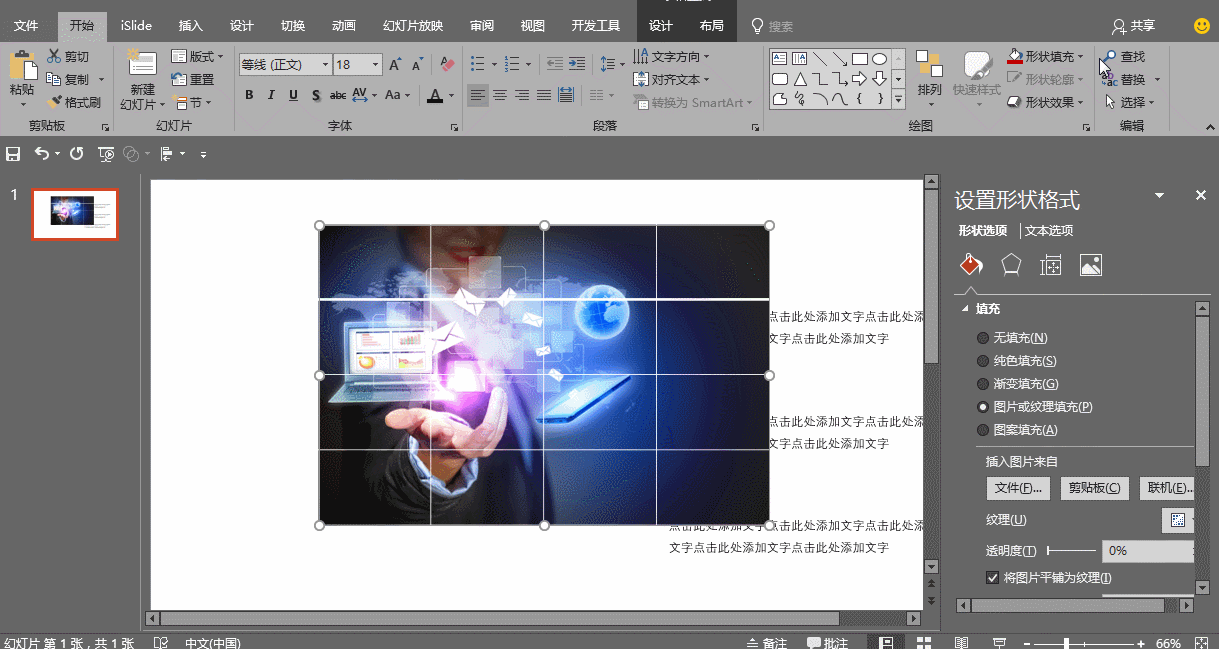
Task: Center-align the text
Action: pos(500,95)
